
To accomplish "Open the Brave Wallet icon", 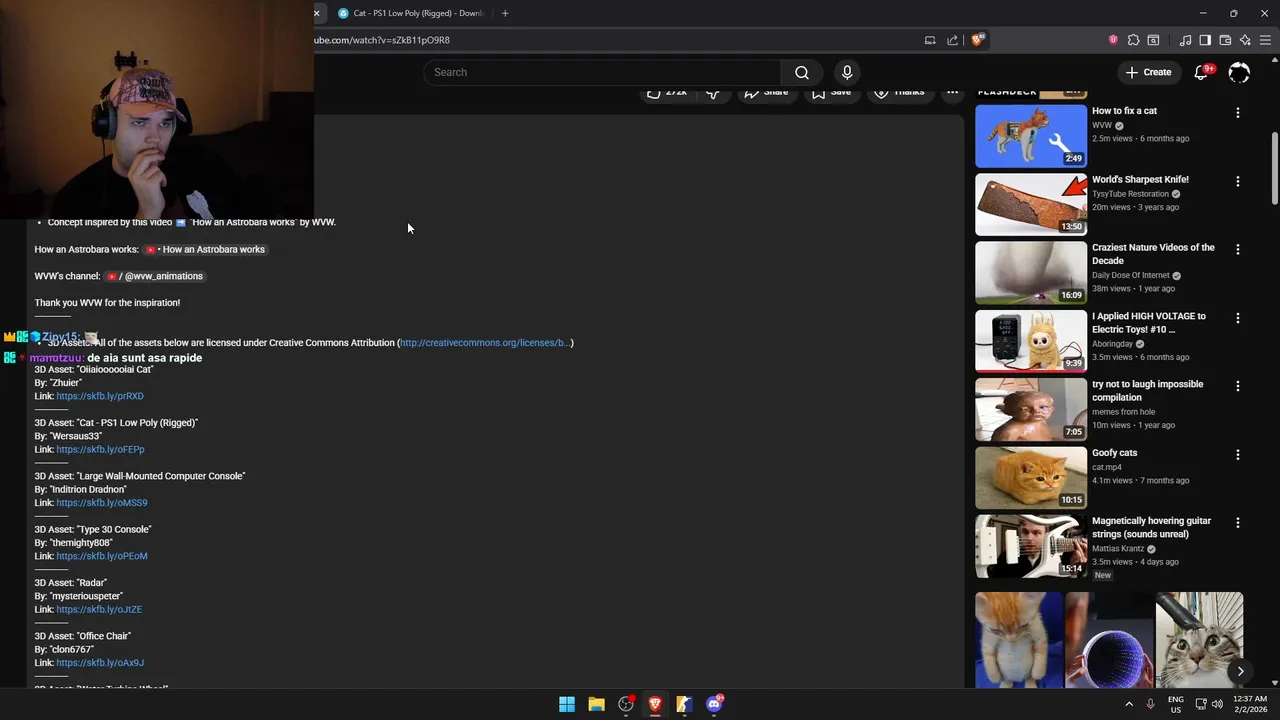I will point(1225,40).
